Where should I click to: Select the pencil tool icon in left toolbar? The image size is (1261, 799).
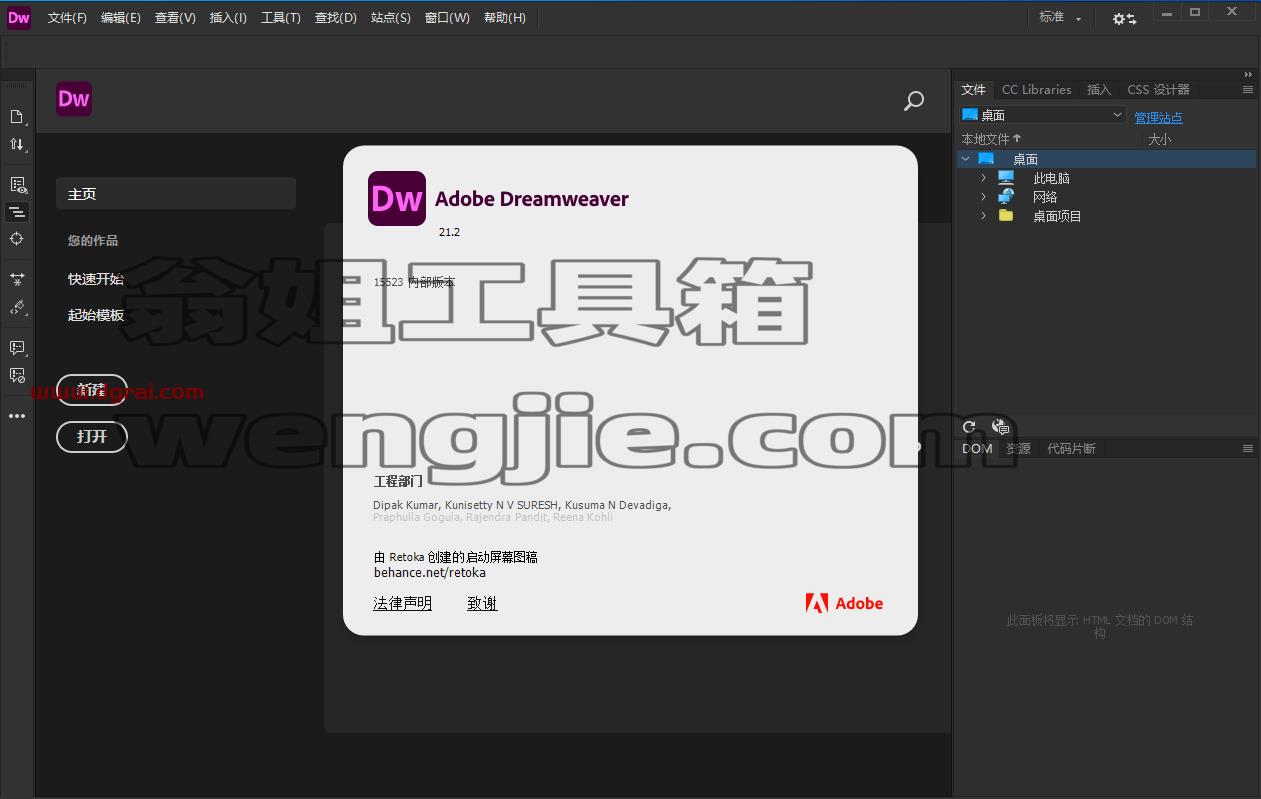17,307
